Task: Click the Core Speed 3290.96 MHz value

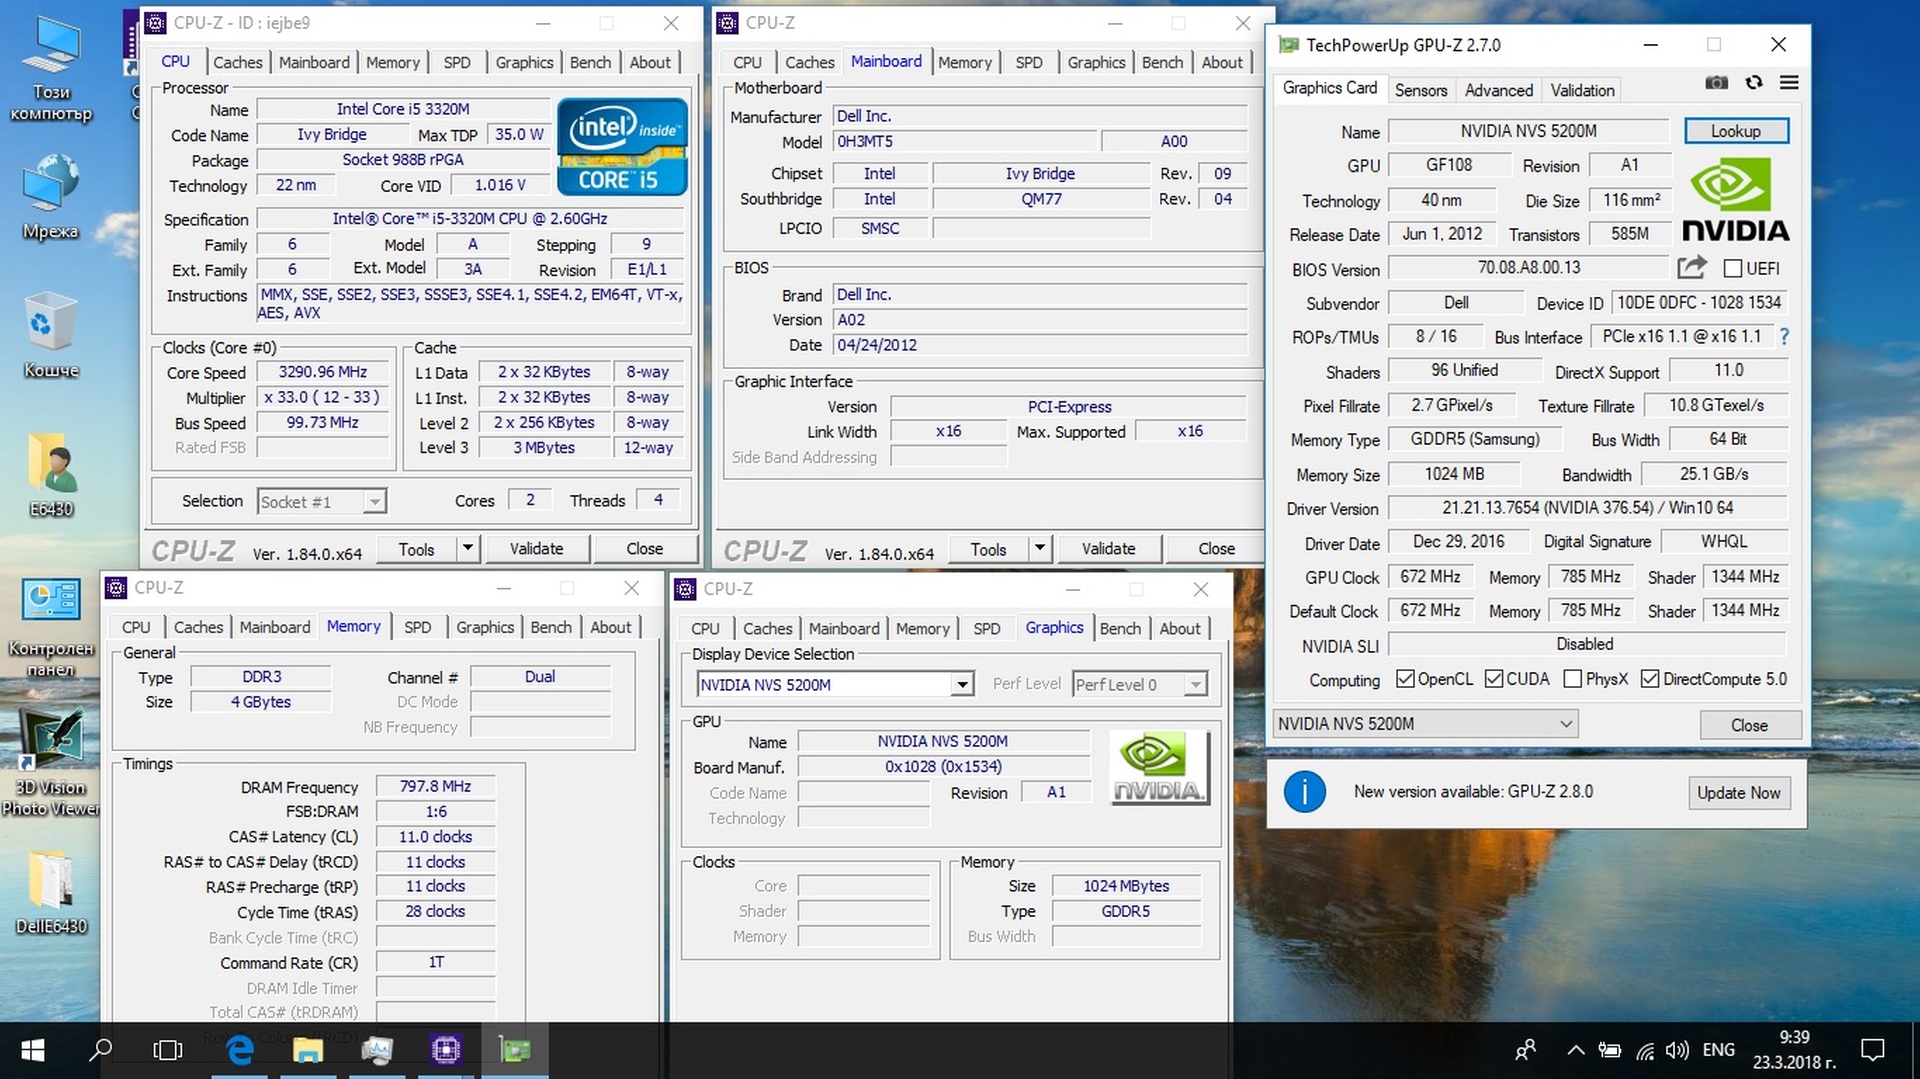Action: tap(322, 372)
